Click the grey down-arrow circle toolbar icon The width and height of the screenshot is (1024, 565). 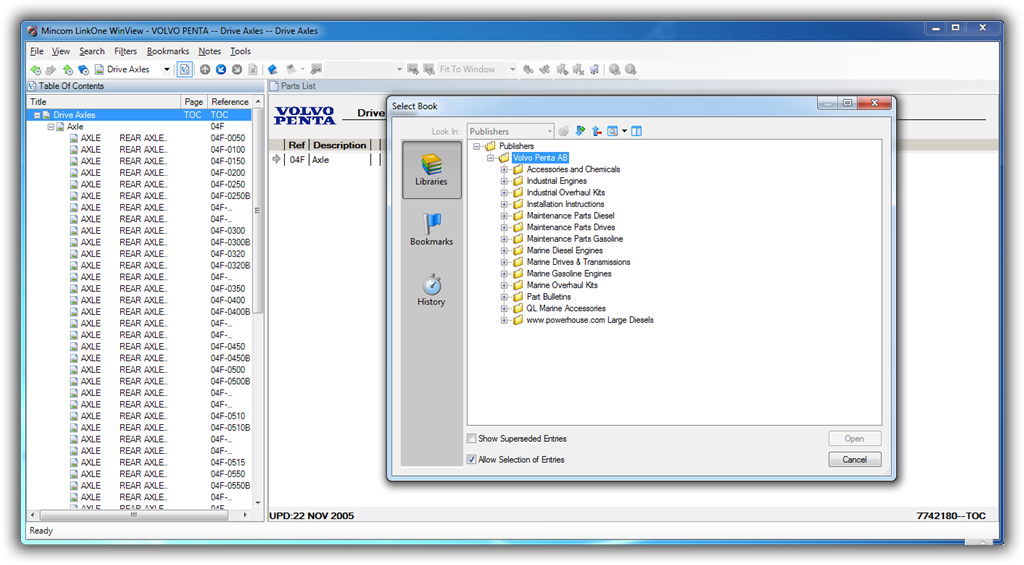tap(236, 69)
